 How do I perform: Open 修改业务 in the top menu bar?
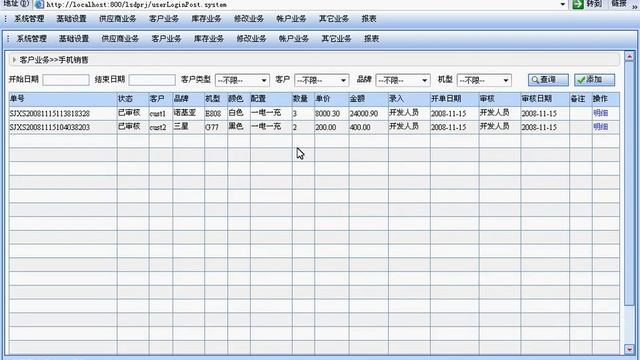click(249, 19)
